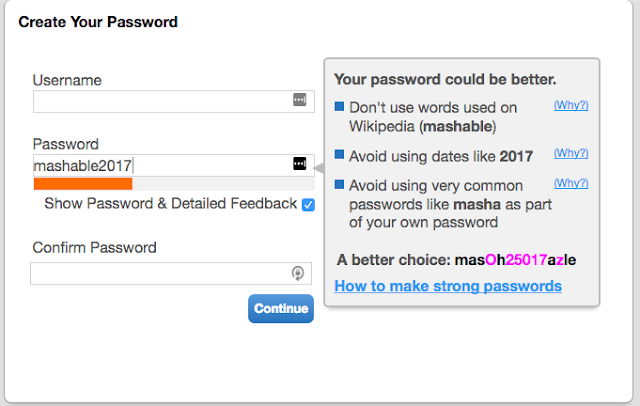Click into the Password field containing mashable2017
The image size is (640, 406).
point(173,165)
